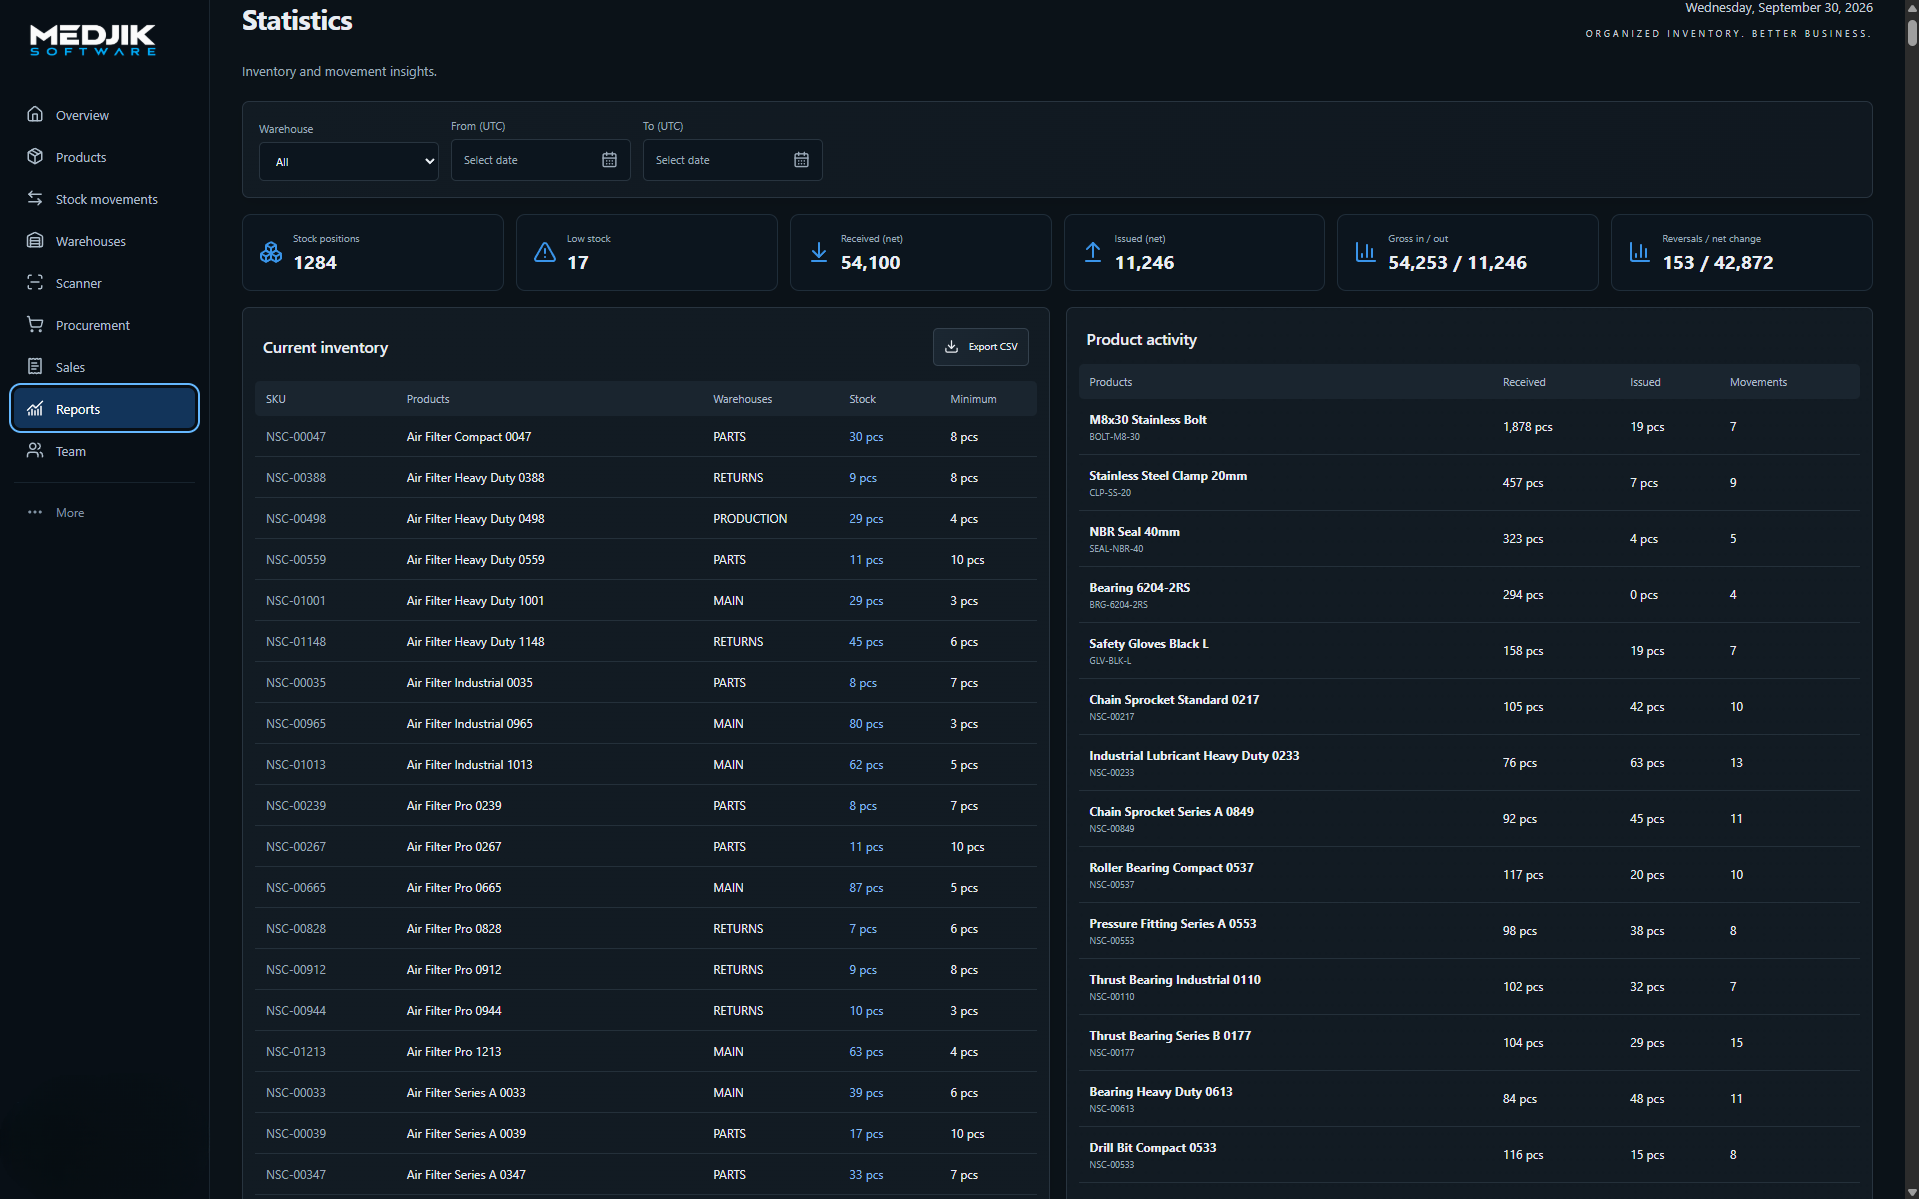Screen dimensions: 1919x1199
Task: Click Chain Sprocket Standard 0217
Action: 1174,700
